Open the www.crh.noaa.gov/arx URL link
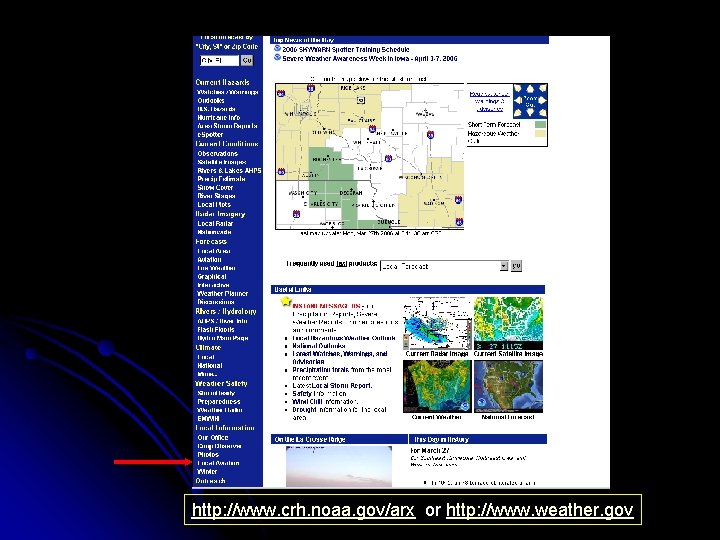720x540 pixels. click(x=303, y=510)
